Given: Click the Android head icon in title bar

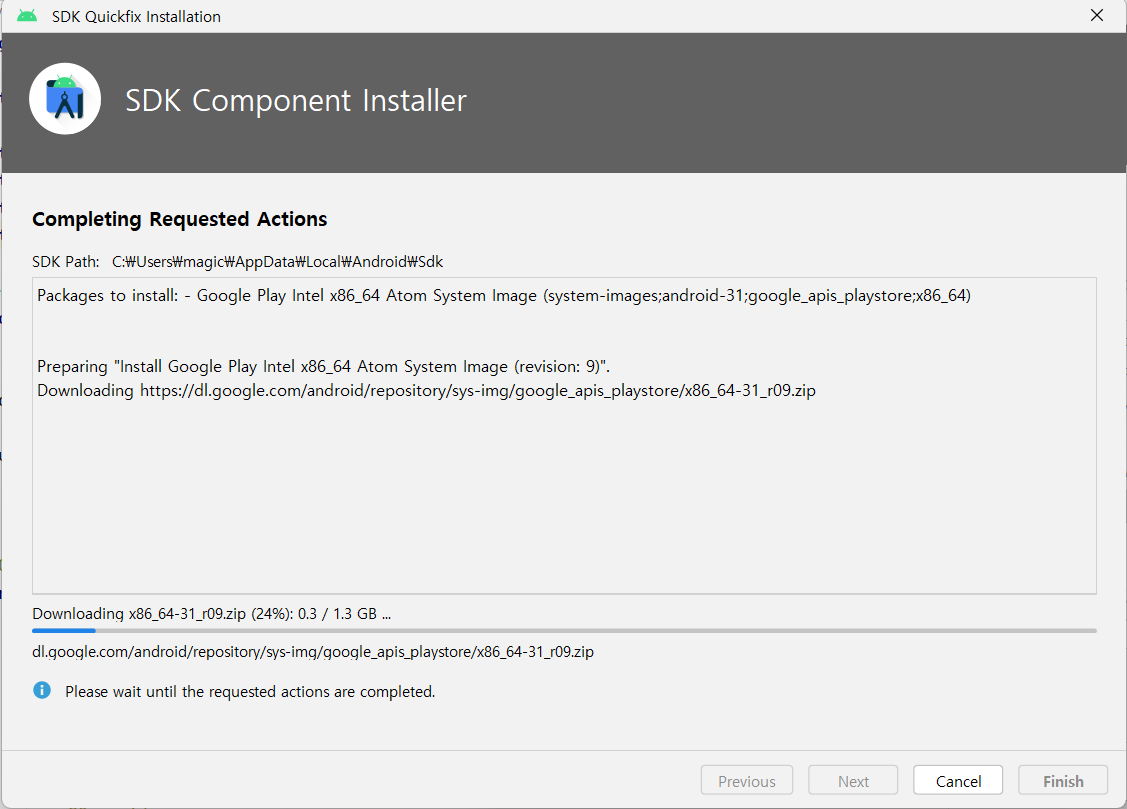Looking at the screenshot, I should (x=27, y=16).
